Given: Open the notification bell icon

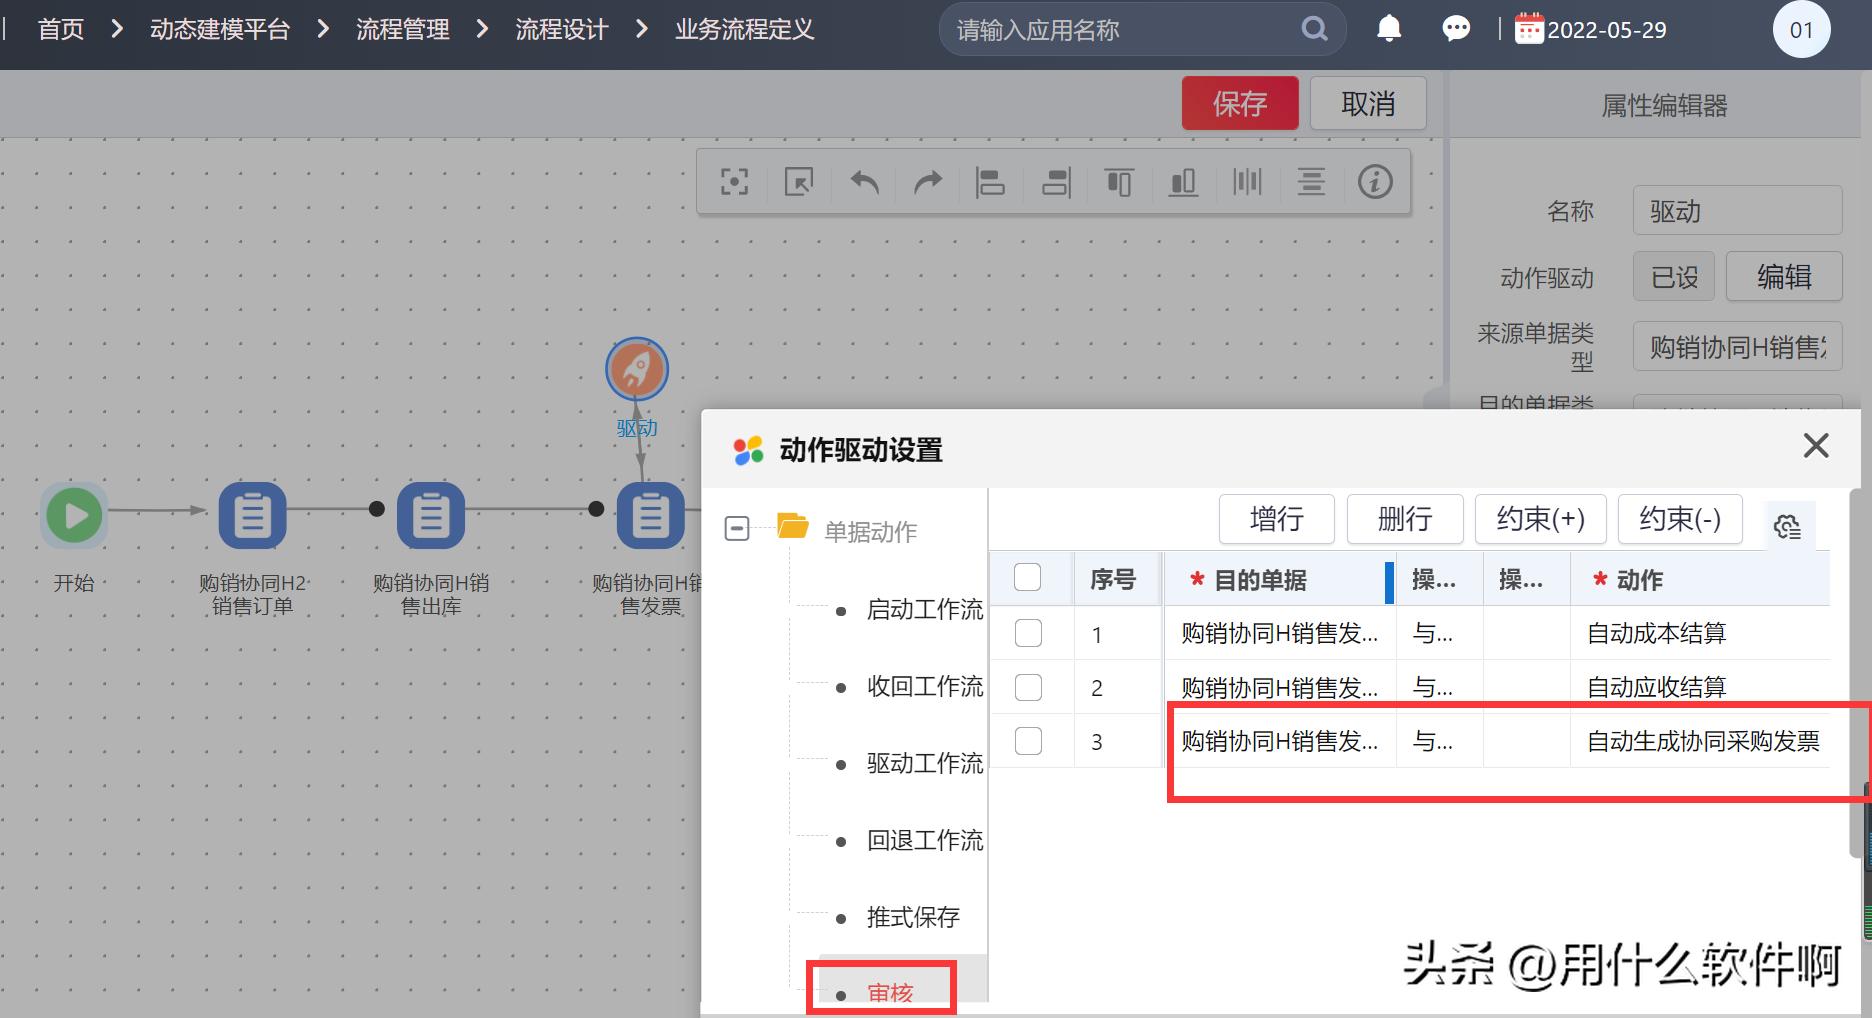Looking at the screenshot, I should (1388, 28).
